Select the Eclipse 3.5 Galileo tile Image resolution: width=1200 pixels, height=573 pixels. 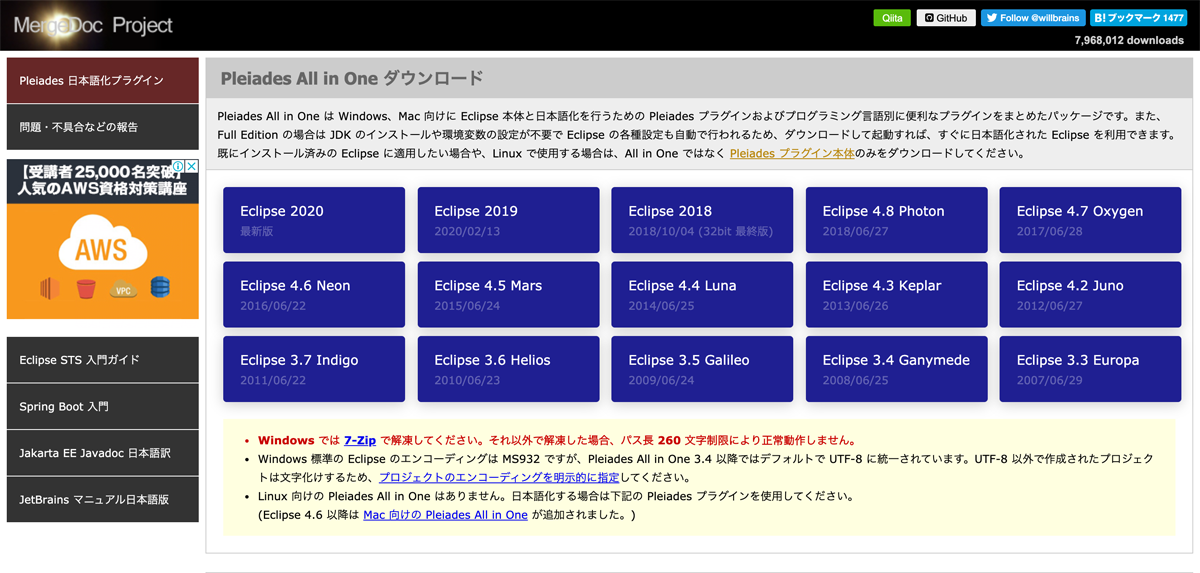(x=702, y=369)
